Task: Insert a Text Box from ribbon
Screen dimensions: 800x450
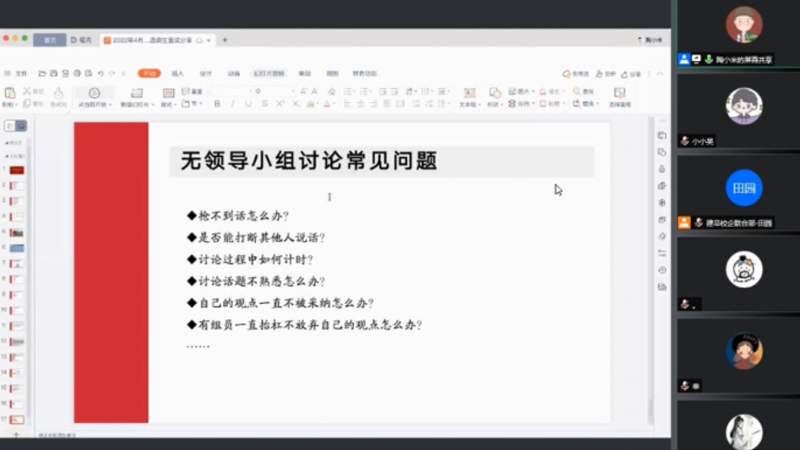Action: click(469, 92)
